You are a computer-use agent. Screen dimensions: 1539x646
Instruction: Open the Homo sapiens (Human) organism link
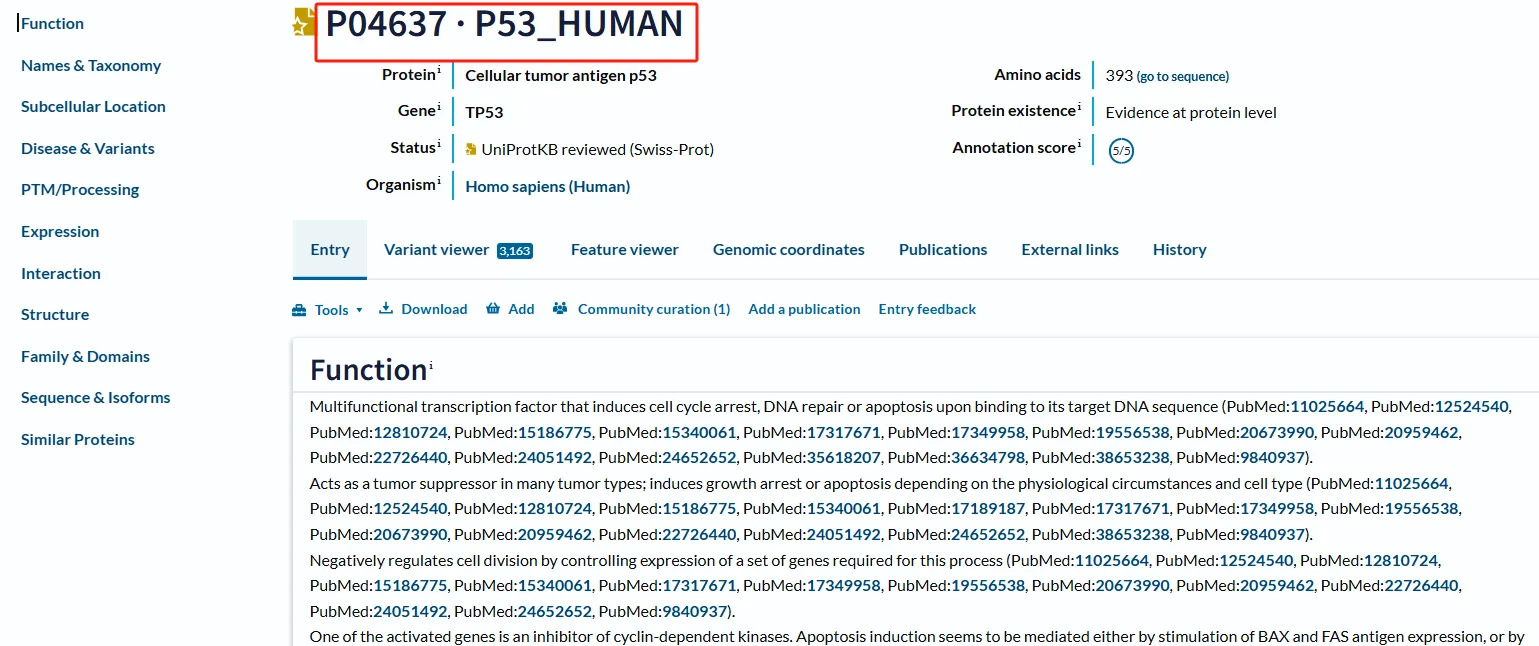(547, 186)
